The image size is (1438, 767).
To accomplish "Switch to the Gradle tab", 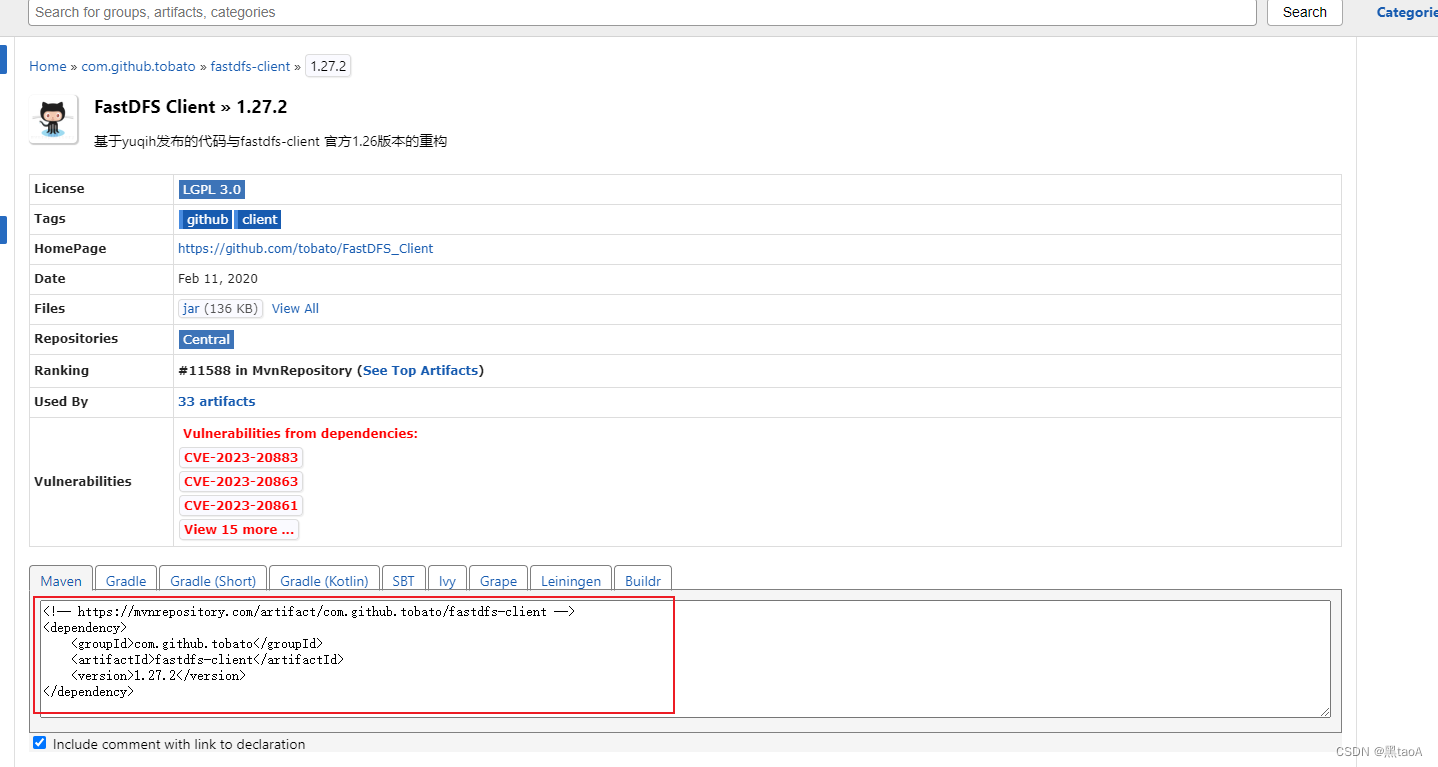I will pyautogui.click(x=126, y=580).
